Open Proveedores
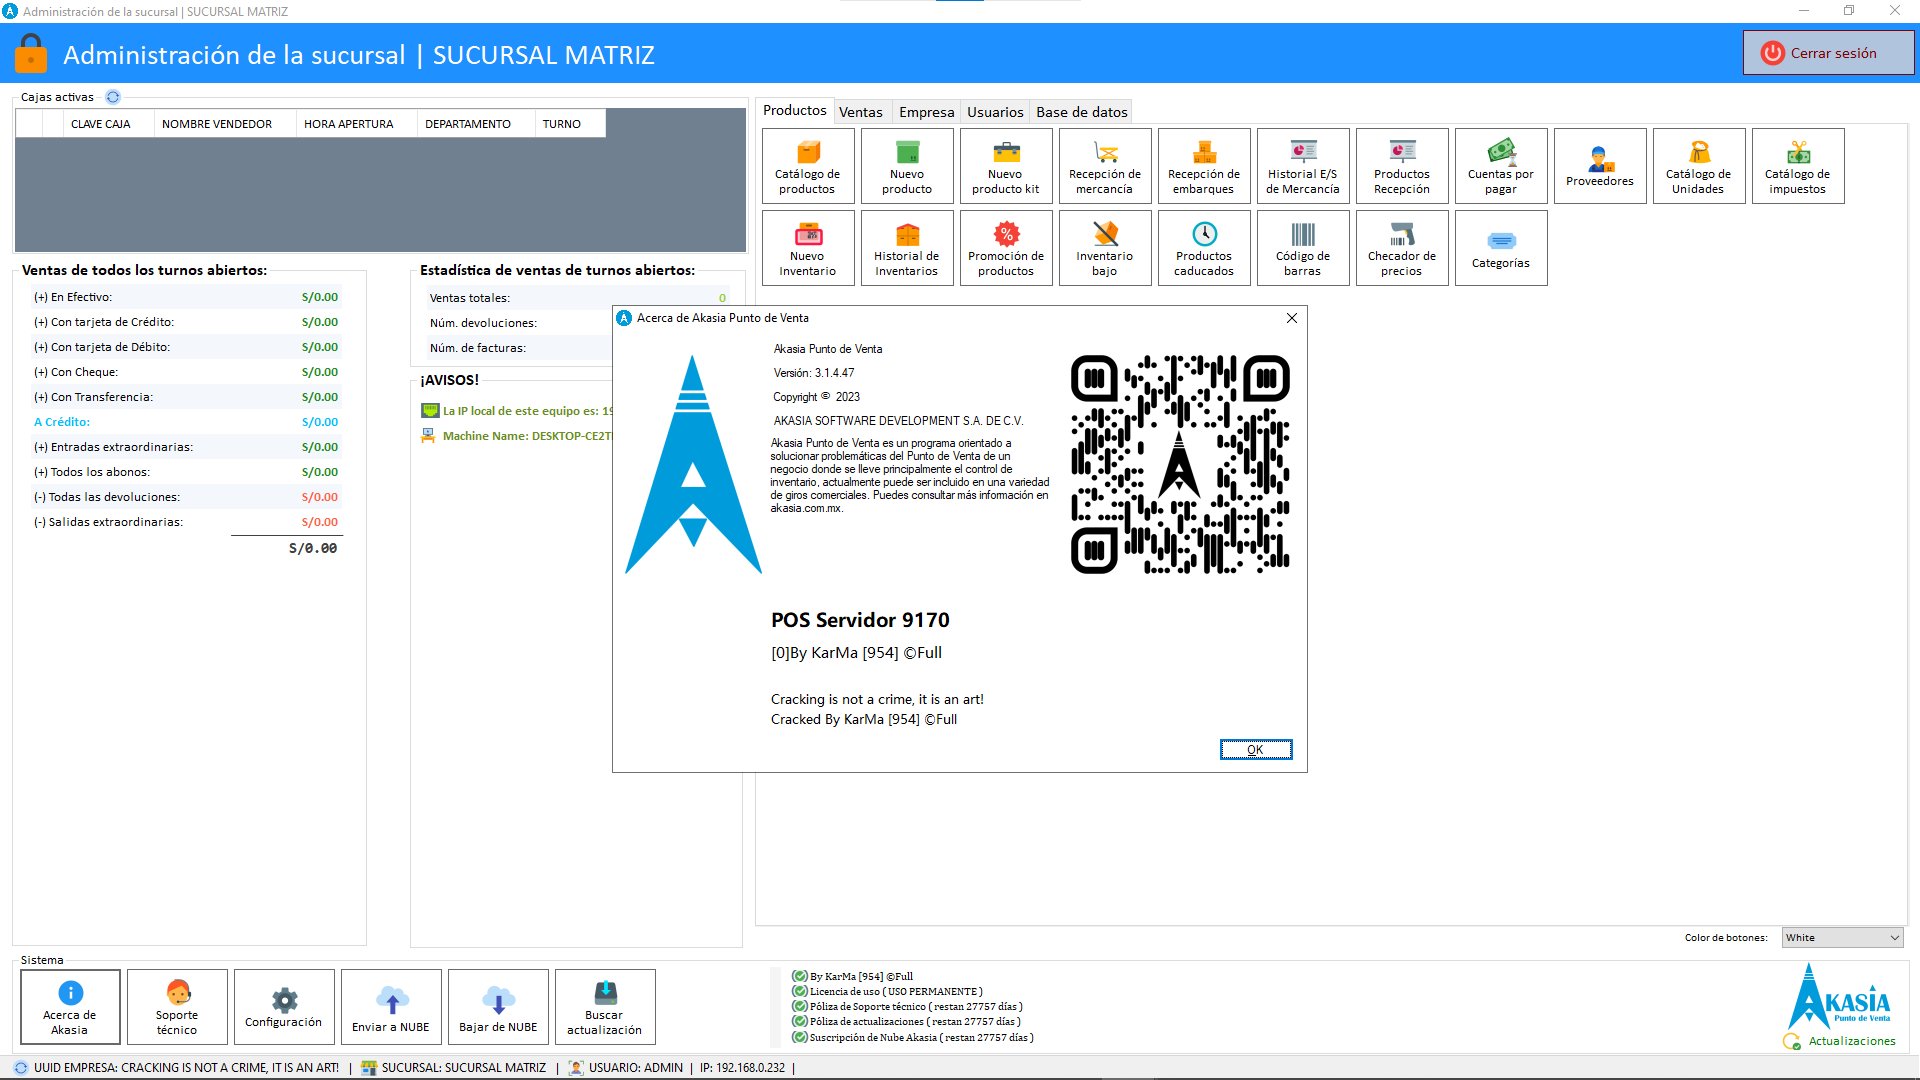1920x1080 pixels. [1600, 166]
